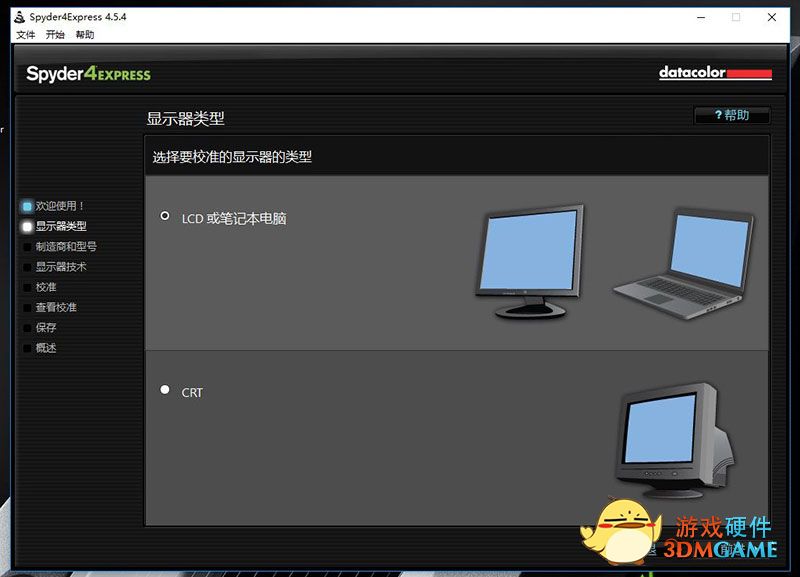
Task: Select the LCD 或笔记本电脑 radio button
Action: click(x=165, y=216)
